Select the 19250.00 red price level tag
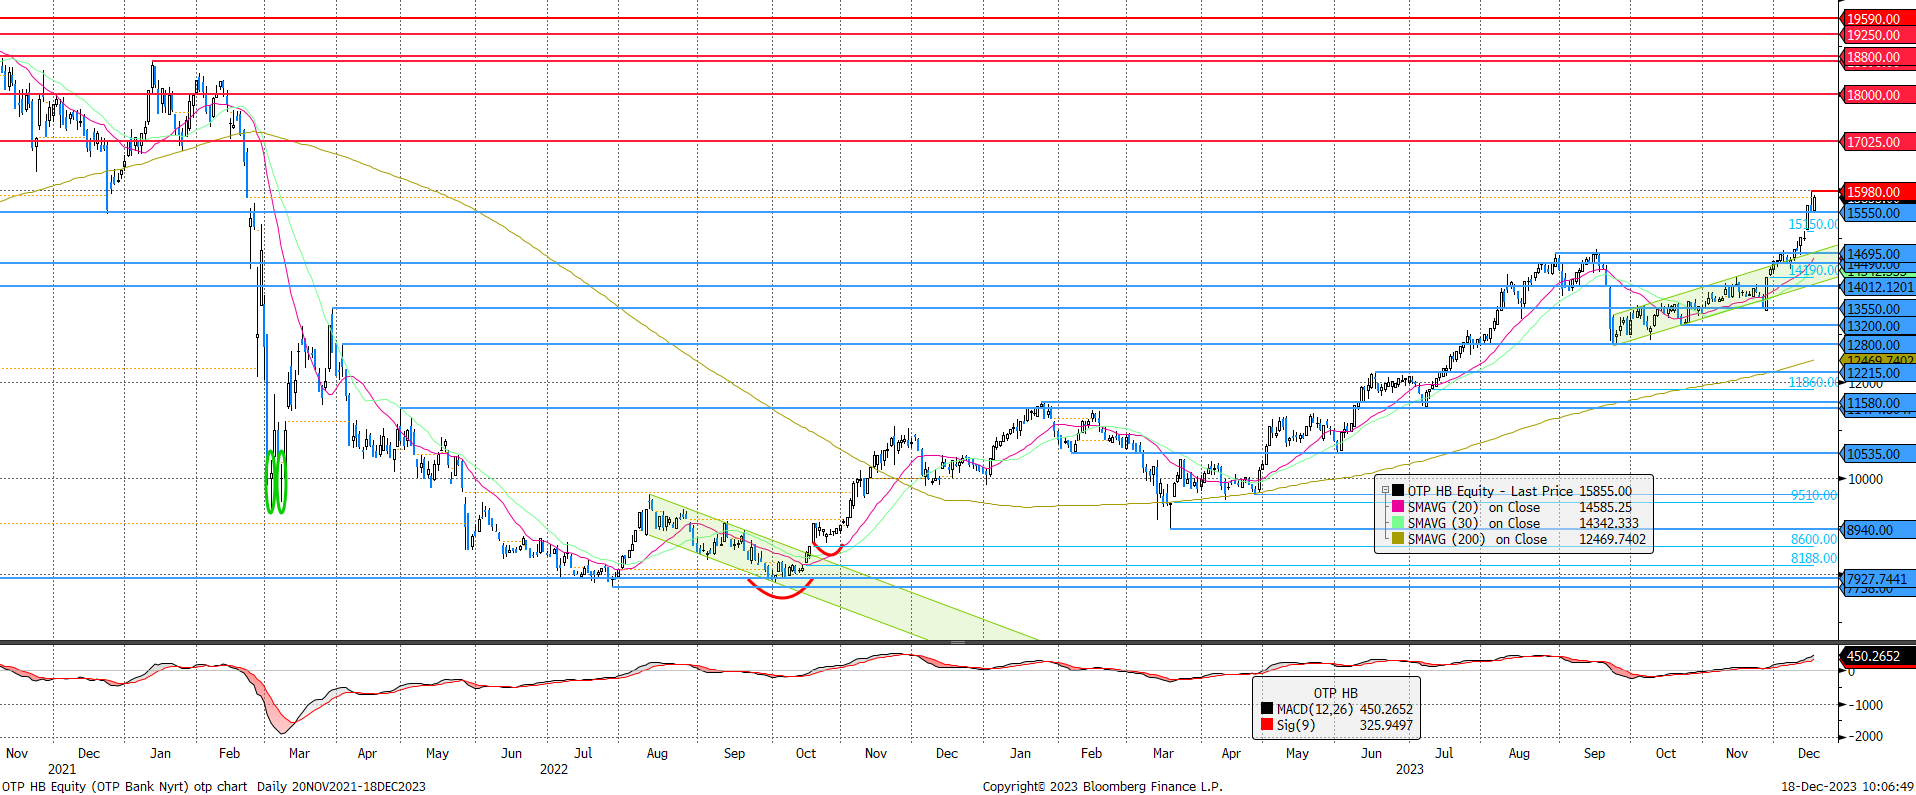This screenshot has height=795, width=1916. (x=1878, y=35)
